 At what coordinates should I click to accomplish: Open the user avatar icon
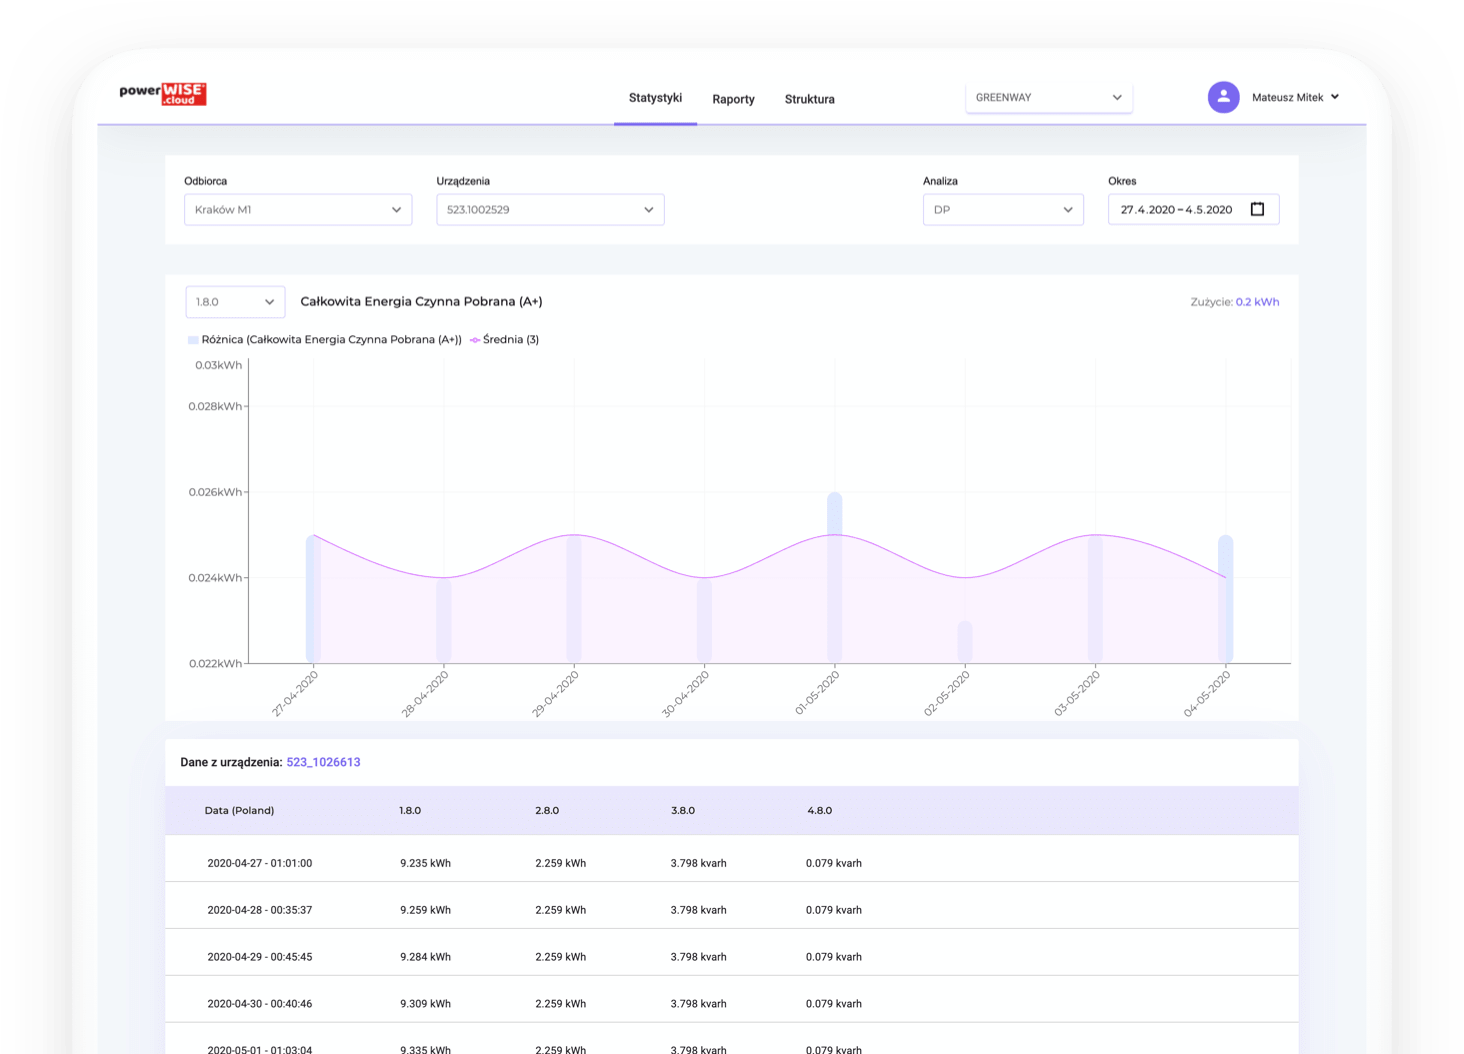click(x=1223, y=97)
